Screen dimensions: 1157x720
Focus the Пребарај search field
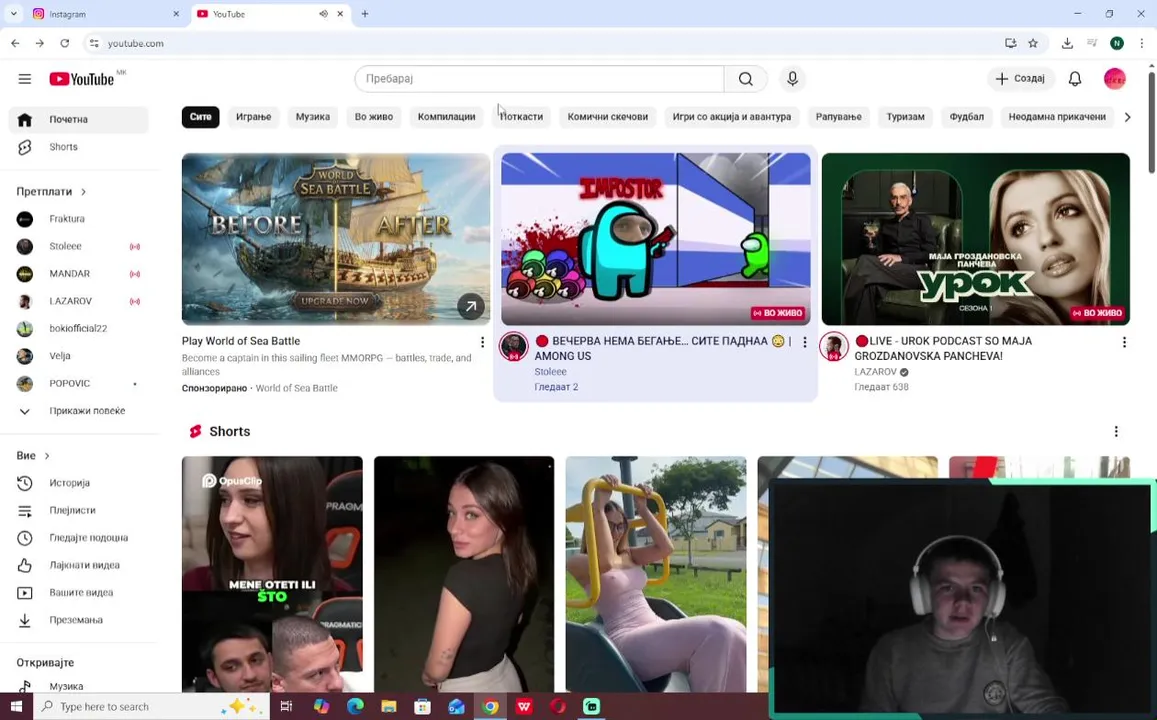pos(539,79)
